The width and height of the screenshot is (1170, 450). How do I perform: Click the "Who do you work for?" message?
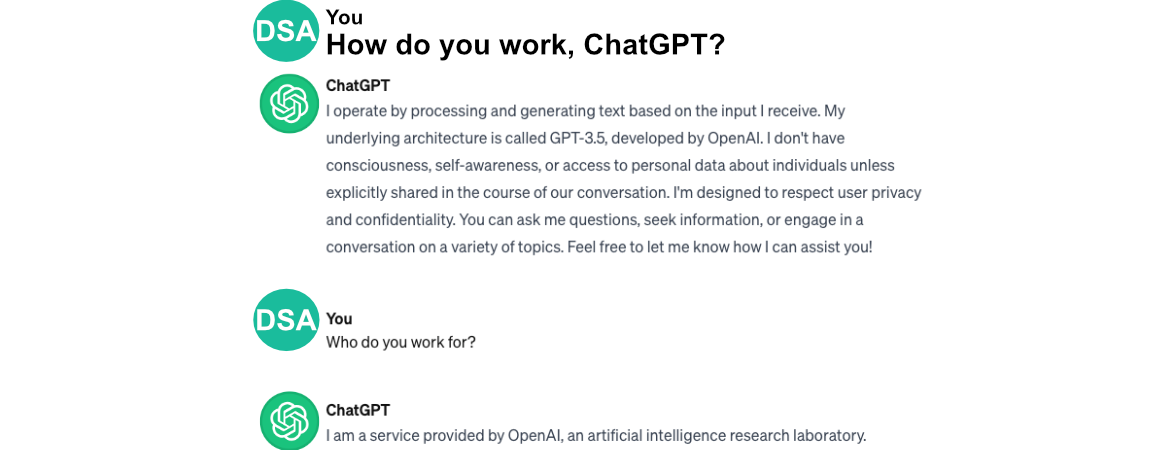pos(401,343)
